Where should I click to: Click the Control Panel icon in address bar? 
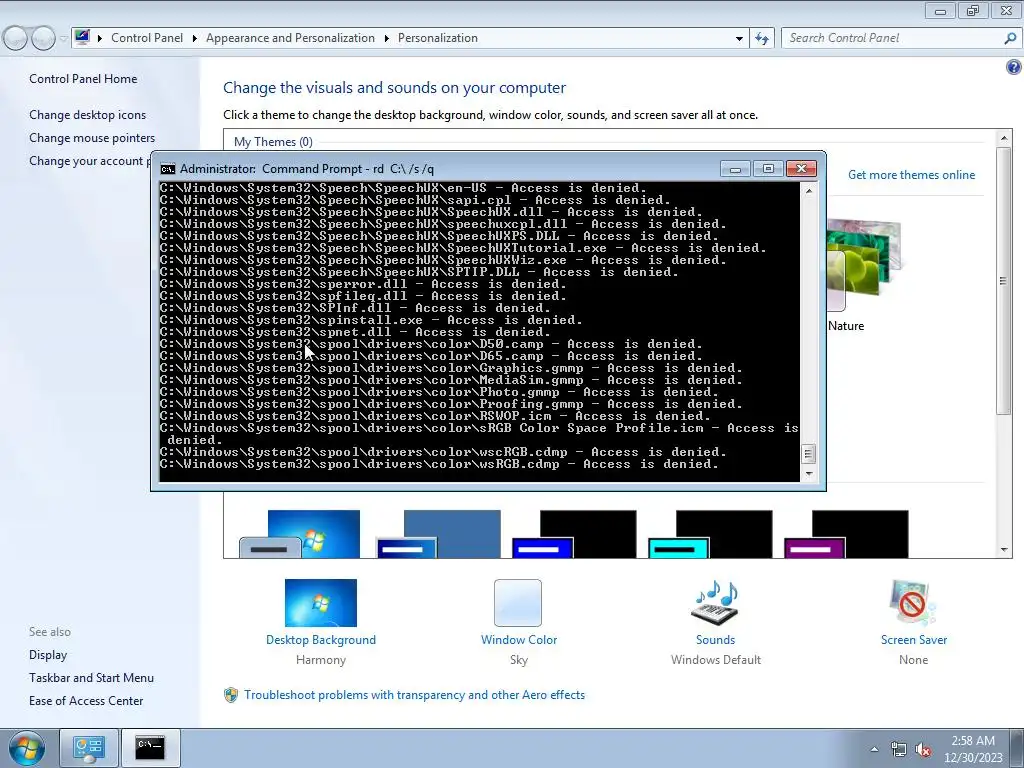tap(82, 37)
